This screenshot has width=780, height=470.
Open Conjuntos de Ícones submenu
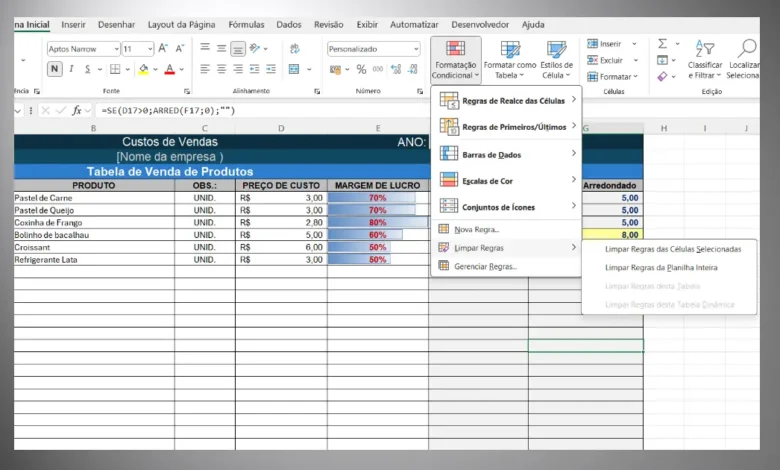pos(506,207)
